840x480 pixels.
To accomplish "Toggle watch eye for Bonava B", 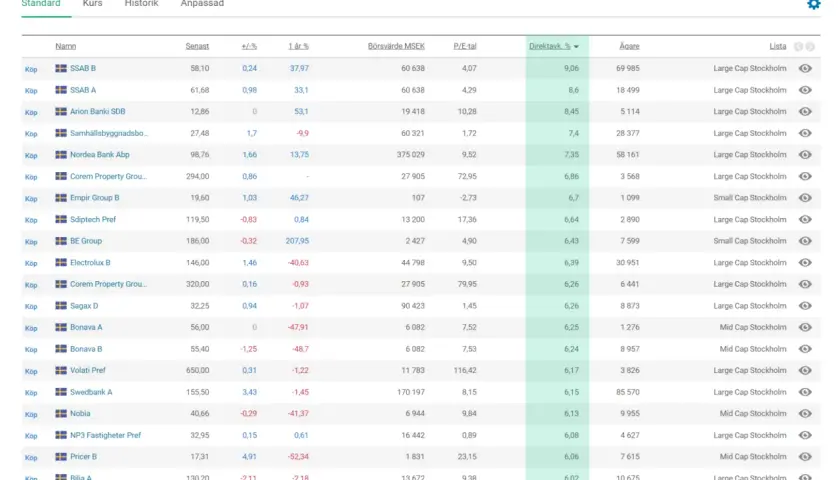I will pos(805,349).
